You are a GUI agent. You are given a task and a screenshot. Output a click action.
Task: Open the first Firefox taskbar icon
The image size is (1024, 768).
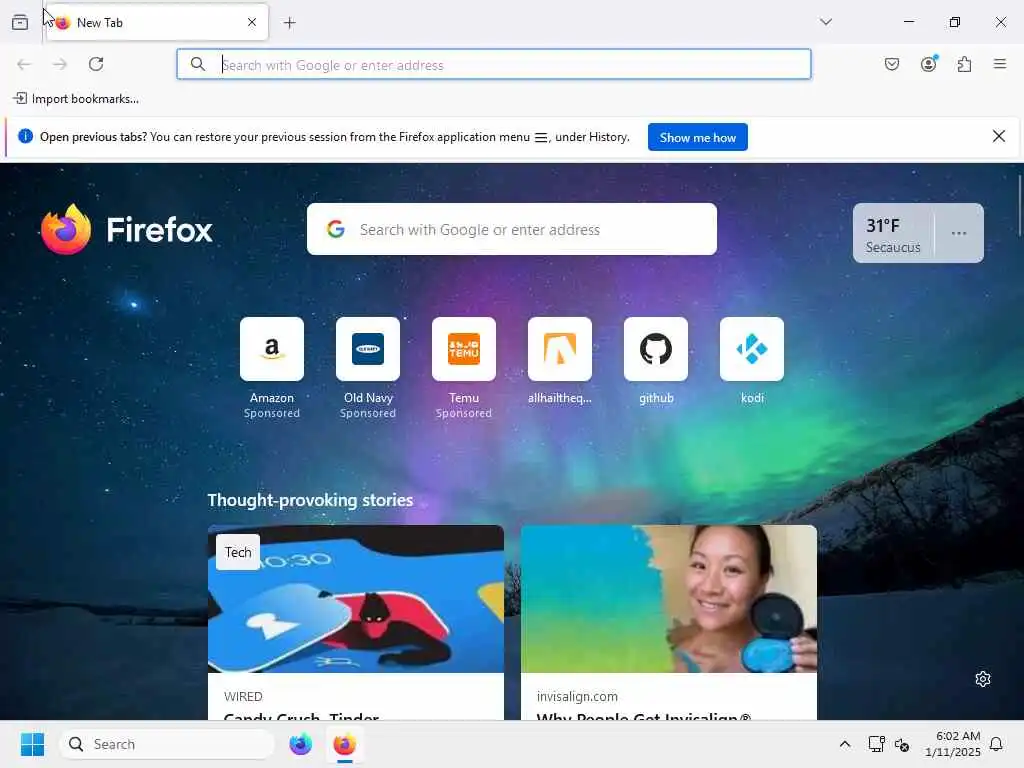tap(300, 744)
